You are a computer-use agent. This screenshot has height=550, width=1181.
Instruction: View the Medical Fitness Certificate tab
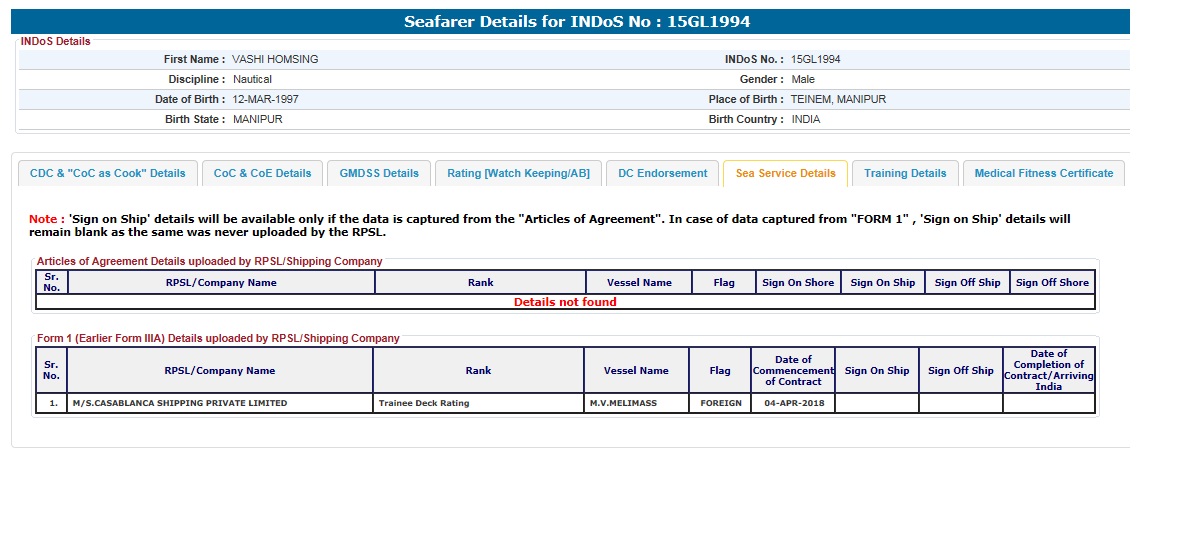[1043, 173]
